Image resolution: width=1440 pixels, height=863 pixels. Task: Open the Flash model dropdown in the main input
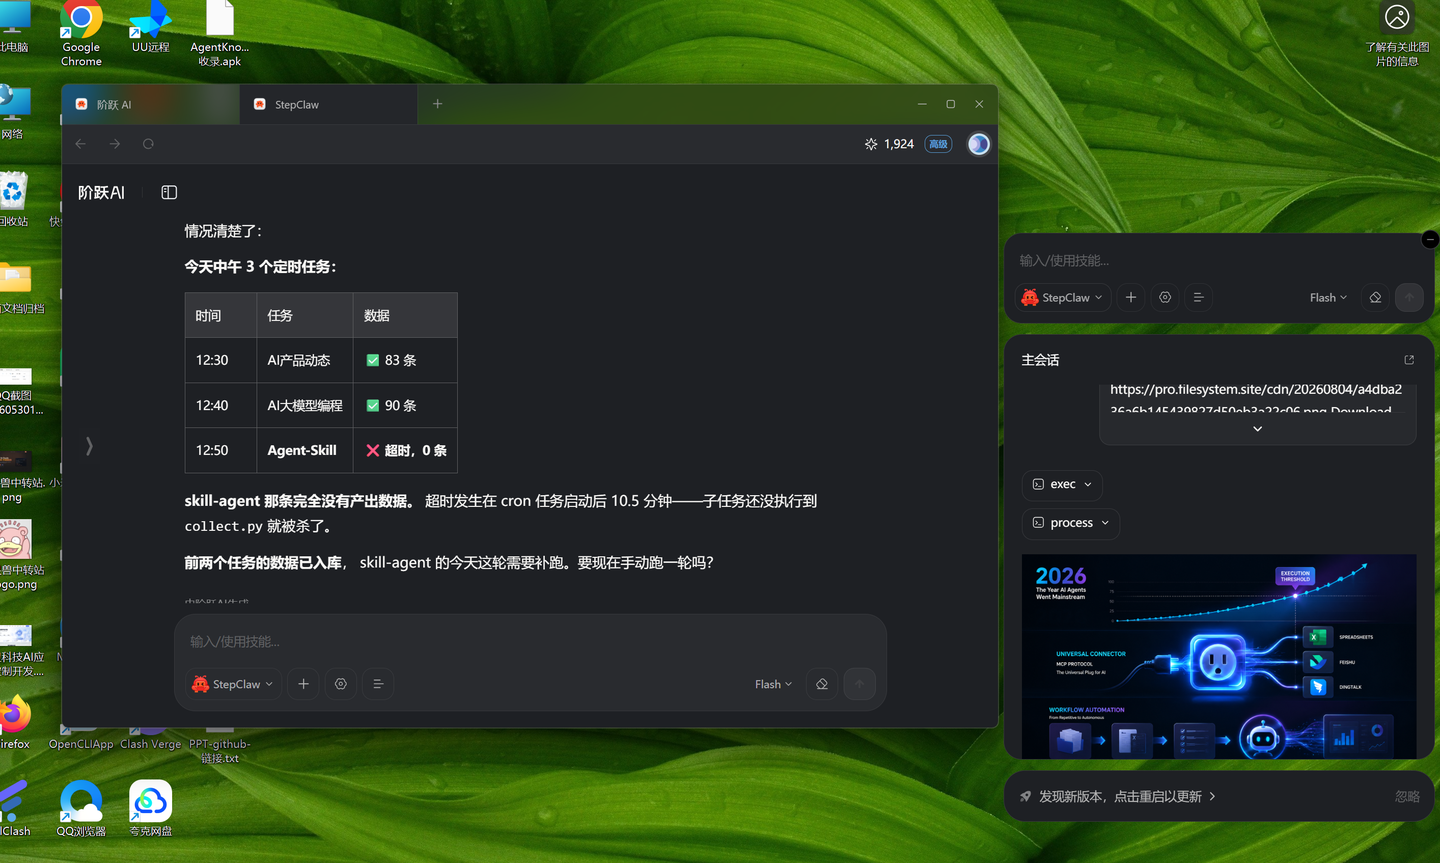tap(773, 684)
